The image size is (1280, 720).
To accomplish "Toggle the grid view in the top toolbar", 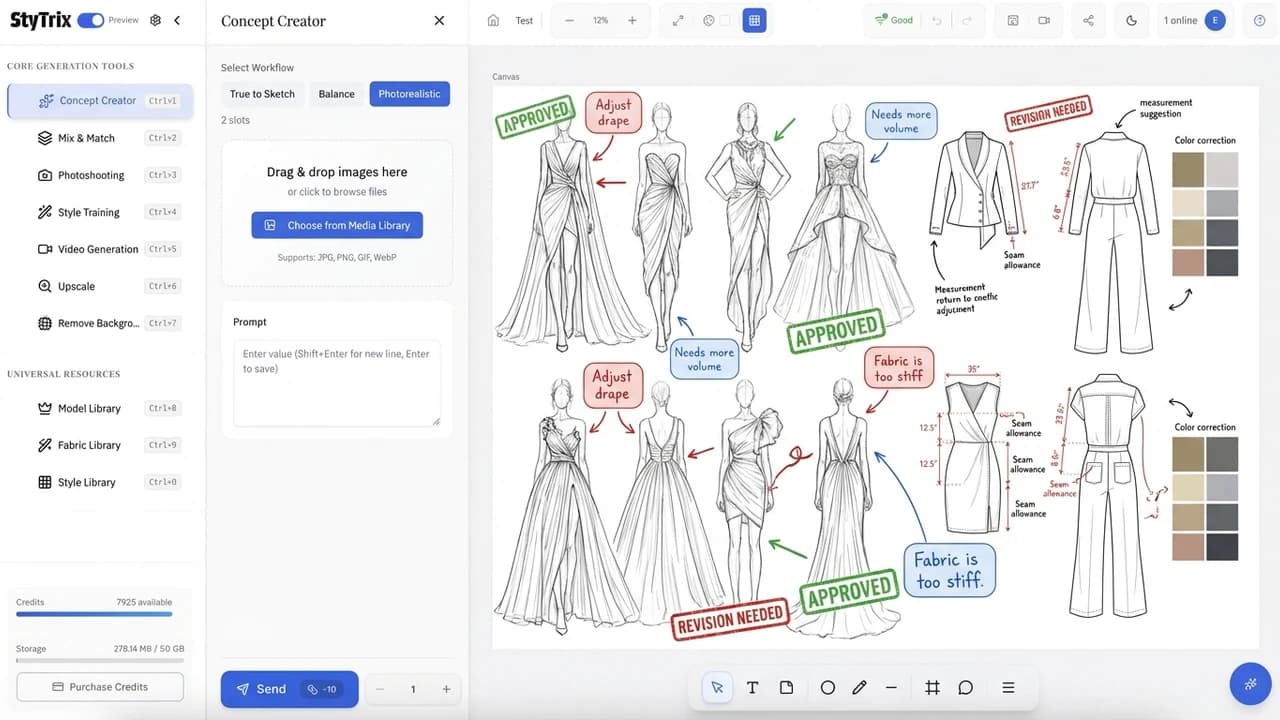I will click(x=755, y=18).
